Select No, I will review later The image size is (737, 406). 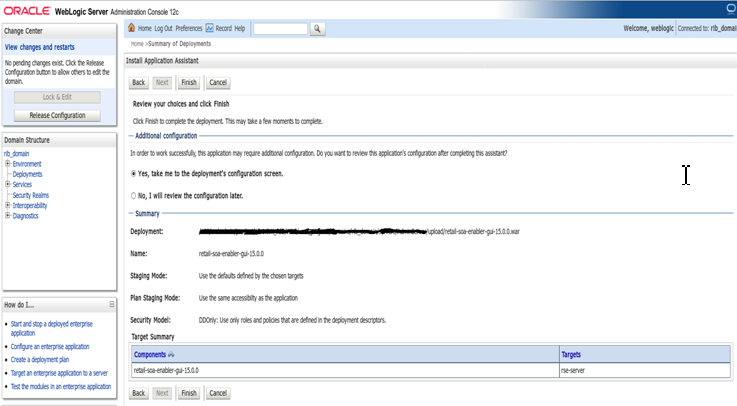tap(133, 196)
